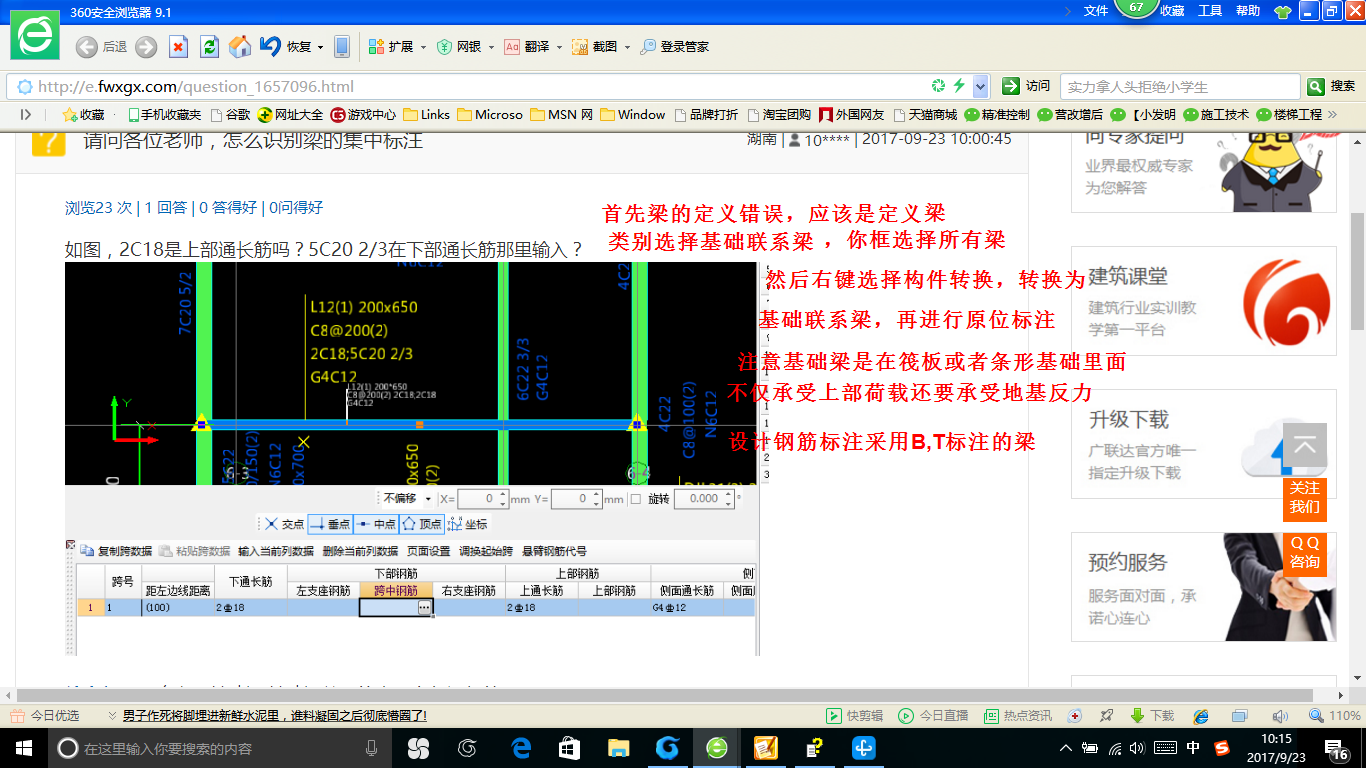Open the browser home page icon

[240, 47]
